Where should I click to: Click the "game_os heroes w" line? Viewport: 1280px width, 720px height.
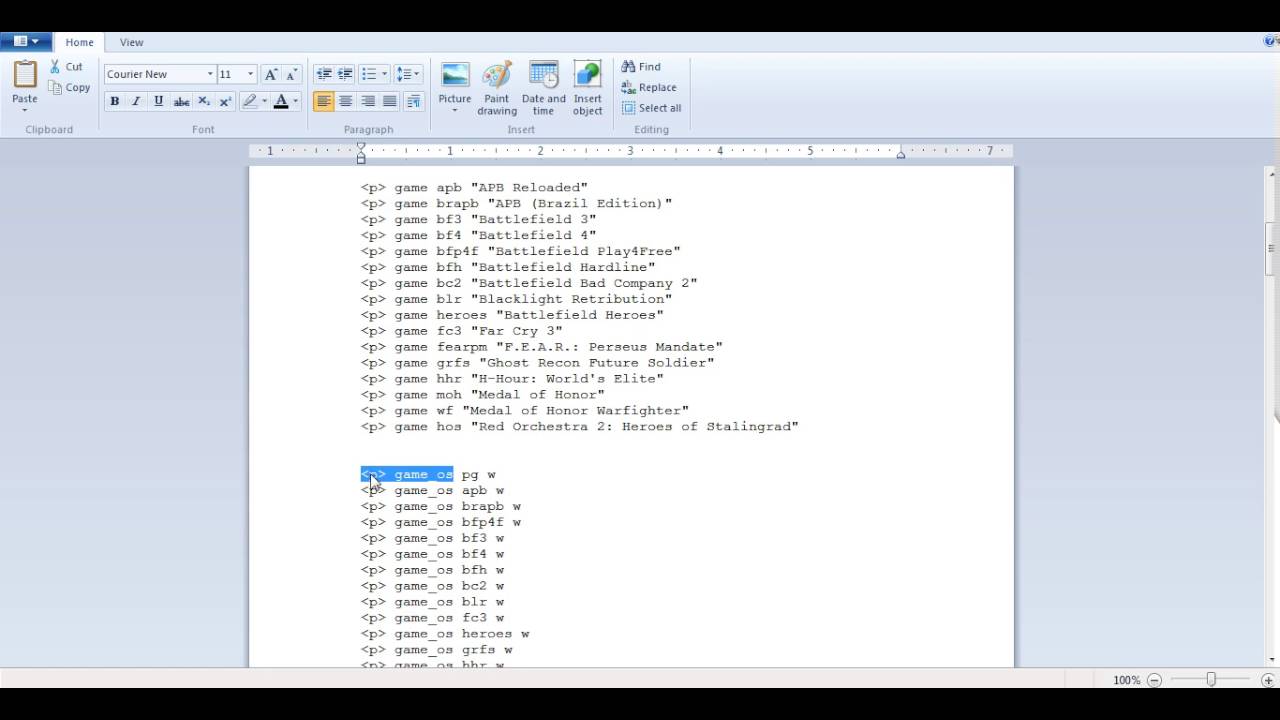coord(445,634)
